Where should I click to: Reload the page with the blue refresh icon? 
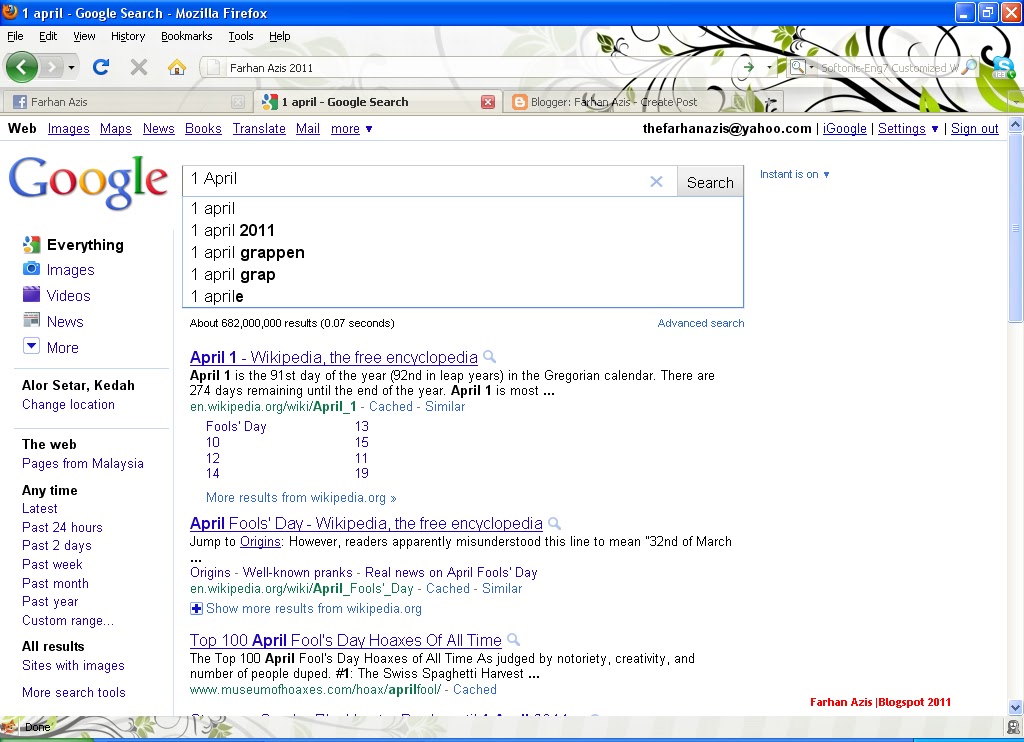point(101,67)
